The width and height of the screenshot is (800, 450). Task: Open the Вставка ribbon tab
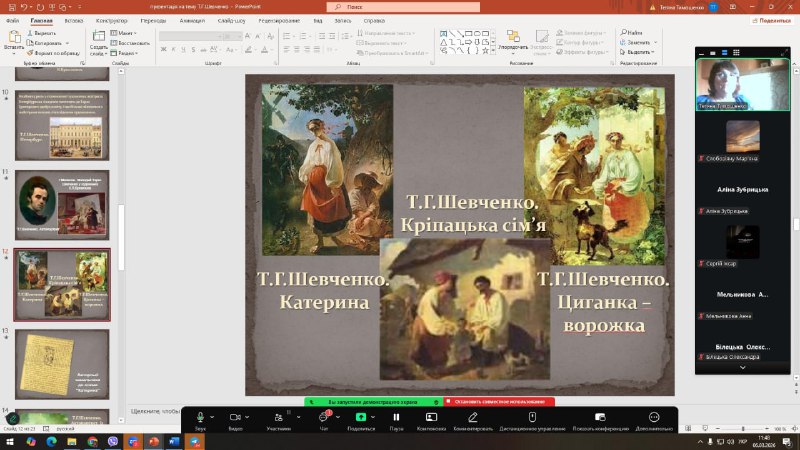73,19
